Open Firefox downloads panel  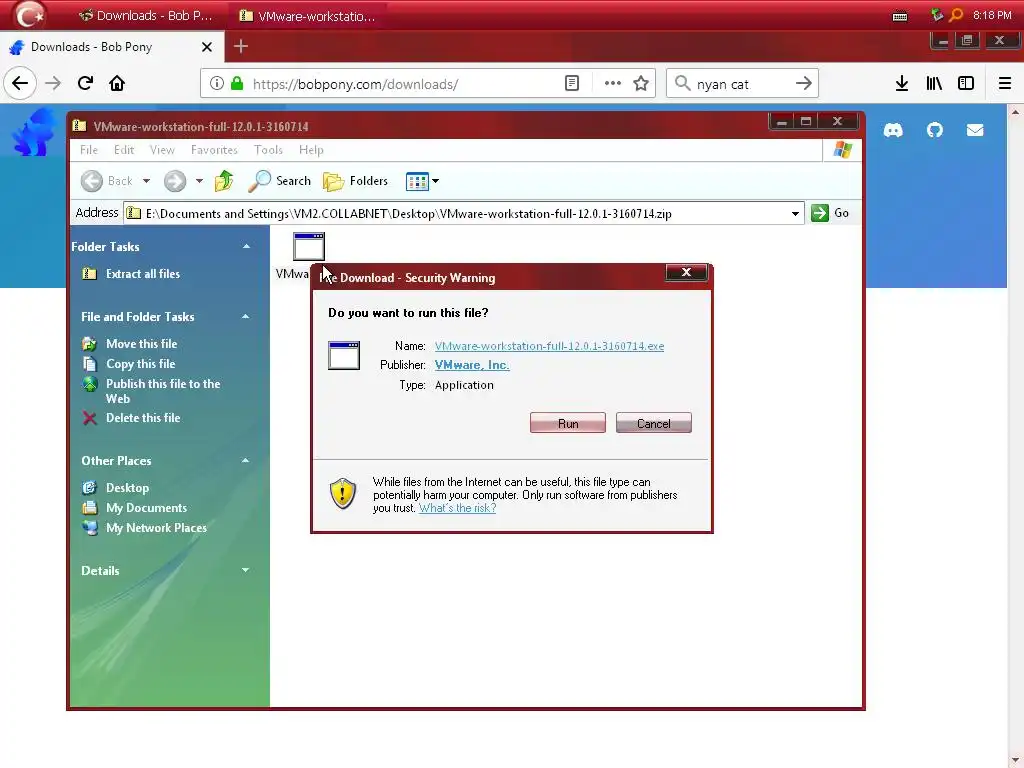(x=902, y=84)
